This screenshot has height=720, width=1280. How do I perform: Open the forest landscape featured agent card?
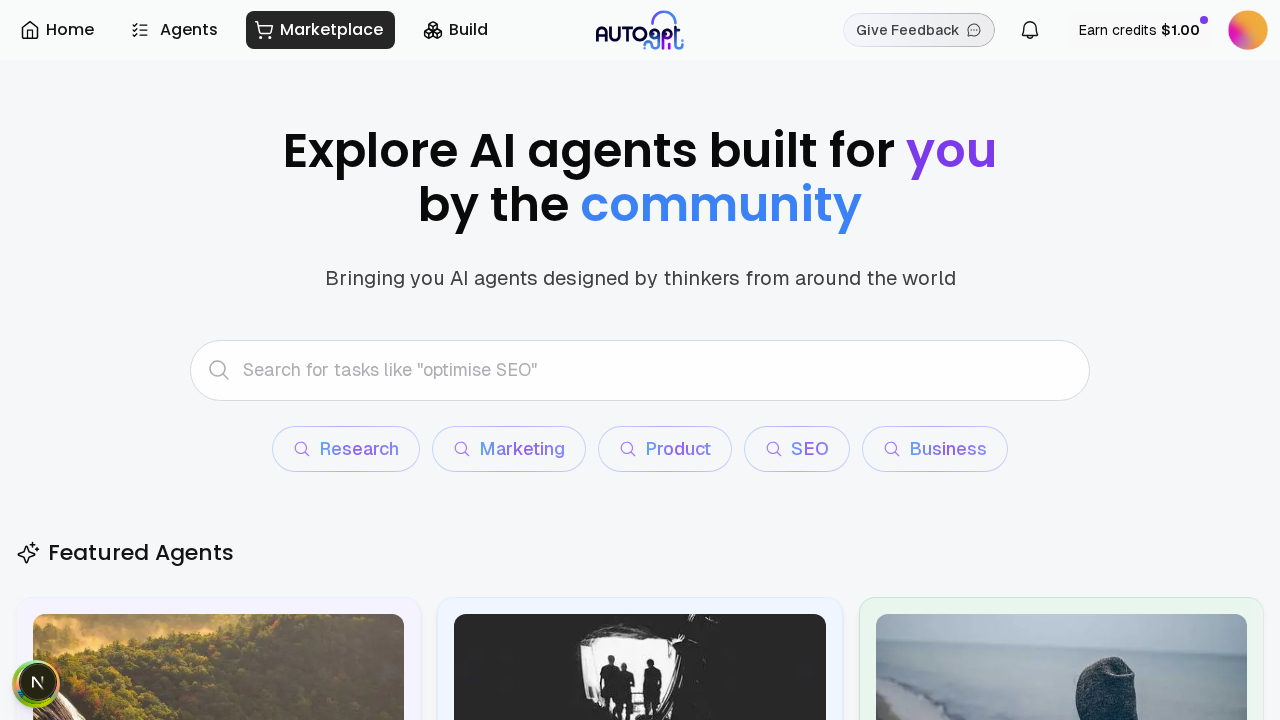click(218, 665)
